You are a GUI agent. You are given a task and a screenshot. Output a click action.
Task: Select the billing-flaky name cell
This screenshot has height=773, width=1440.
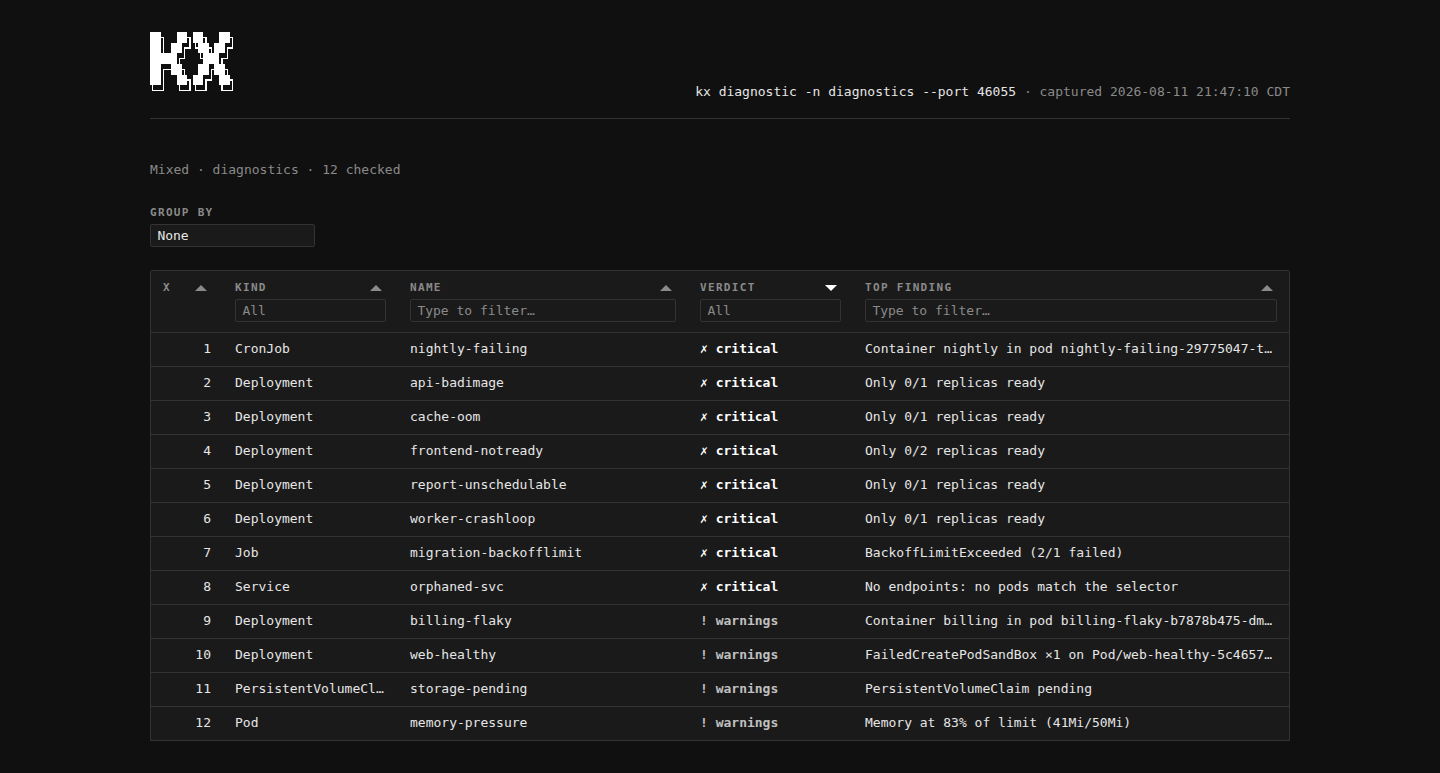461,621
